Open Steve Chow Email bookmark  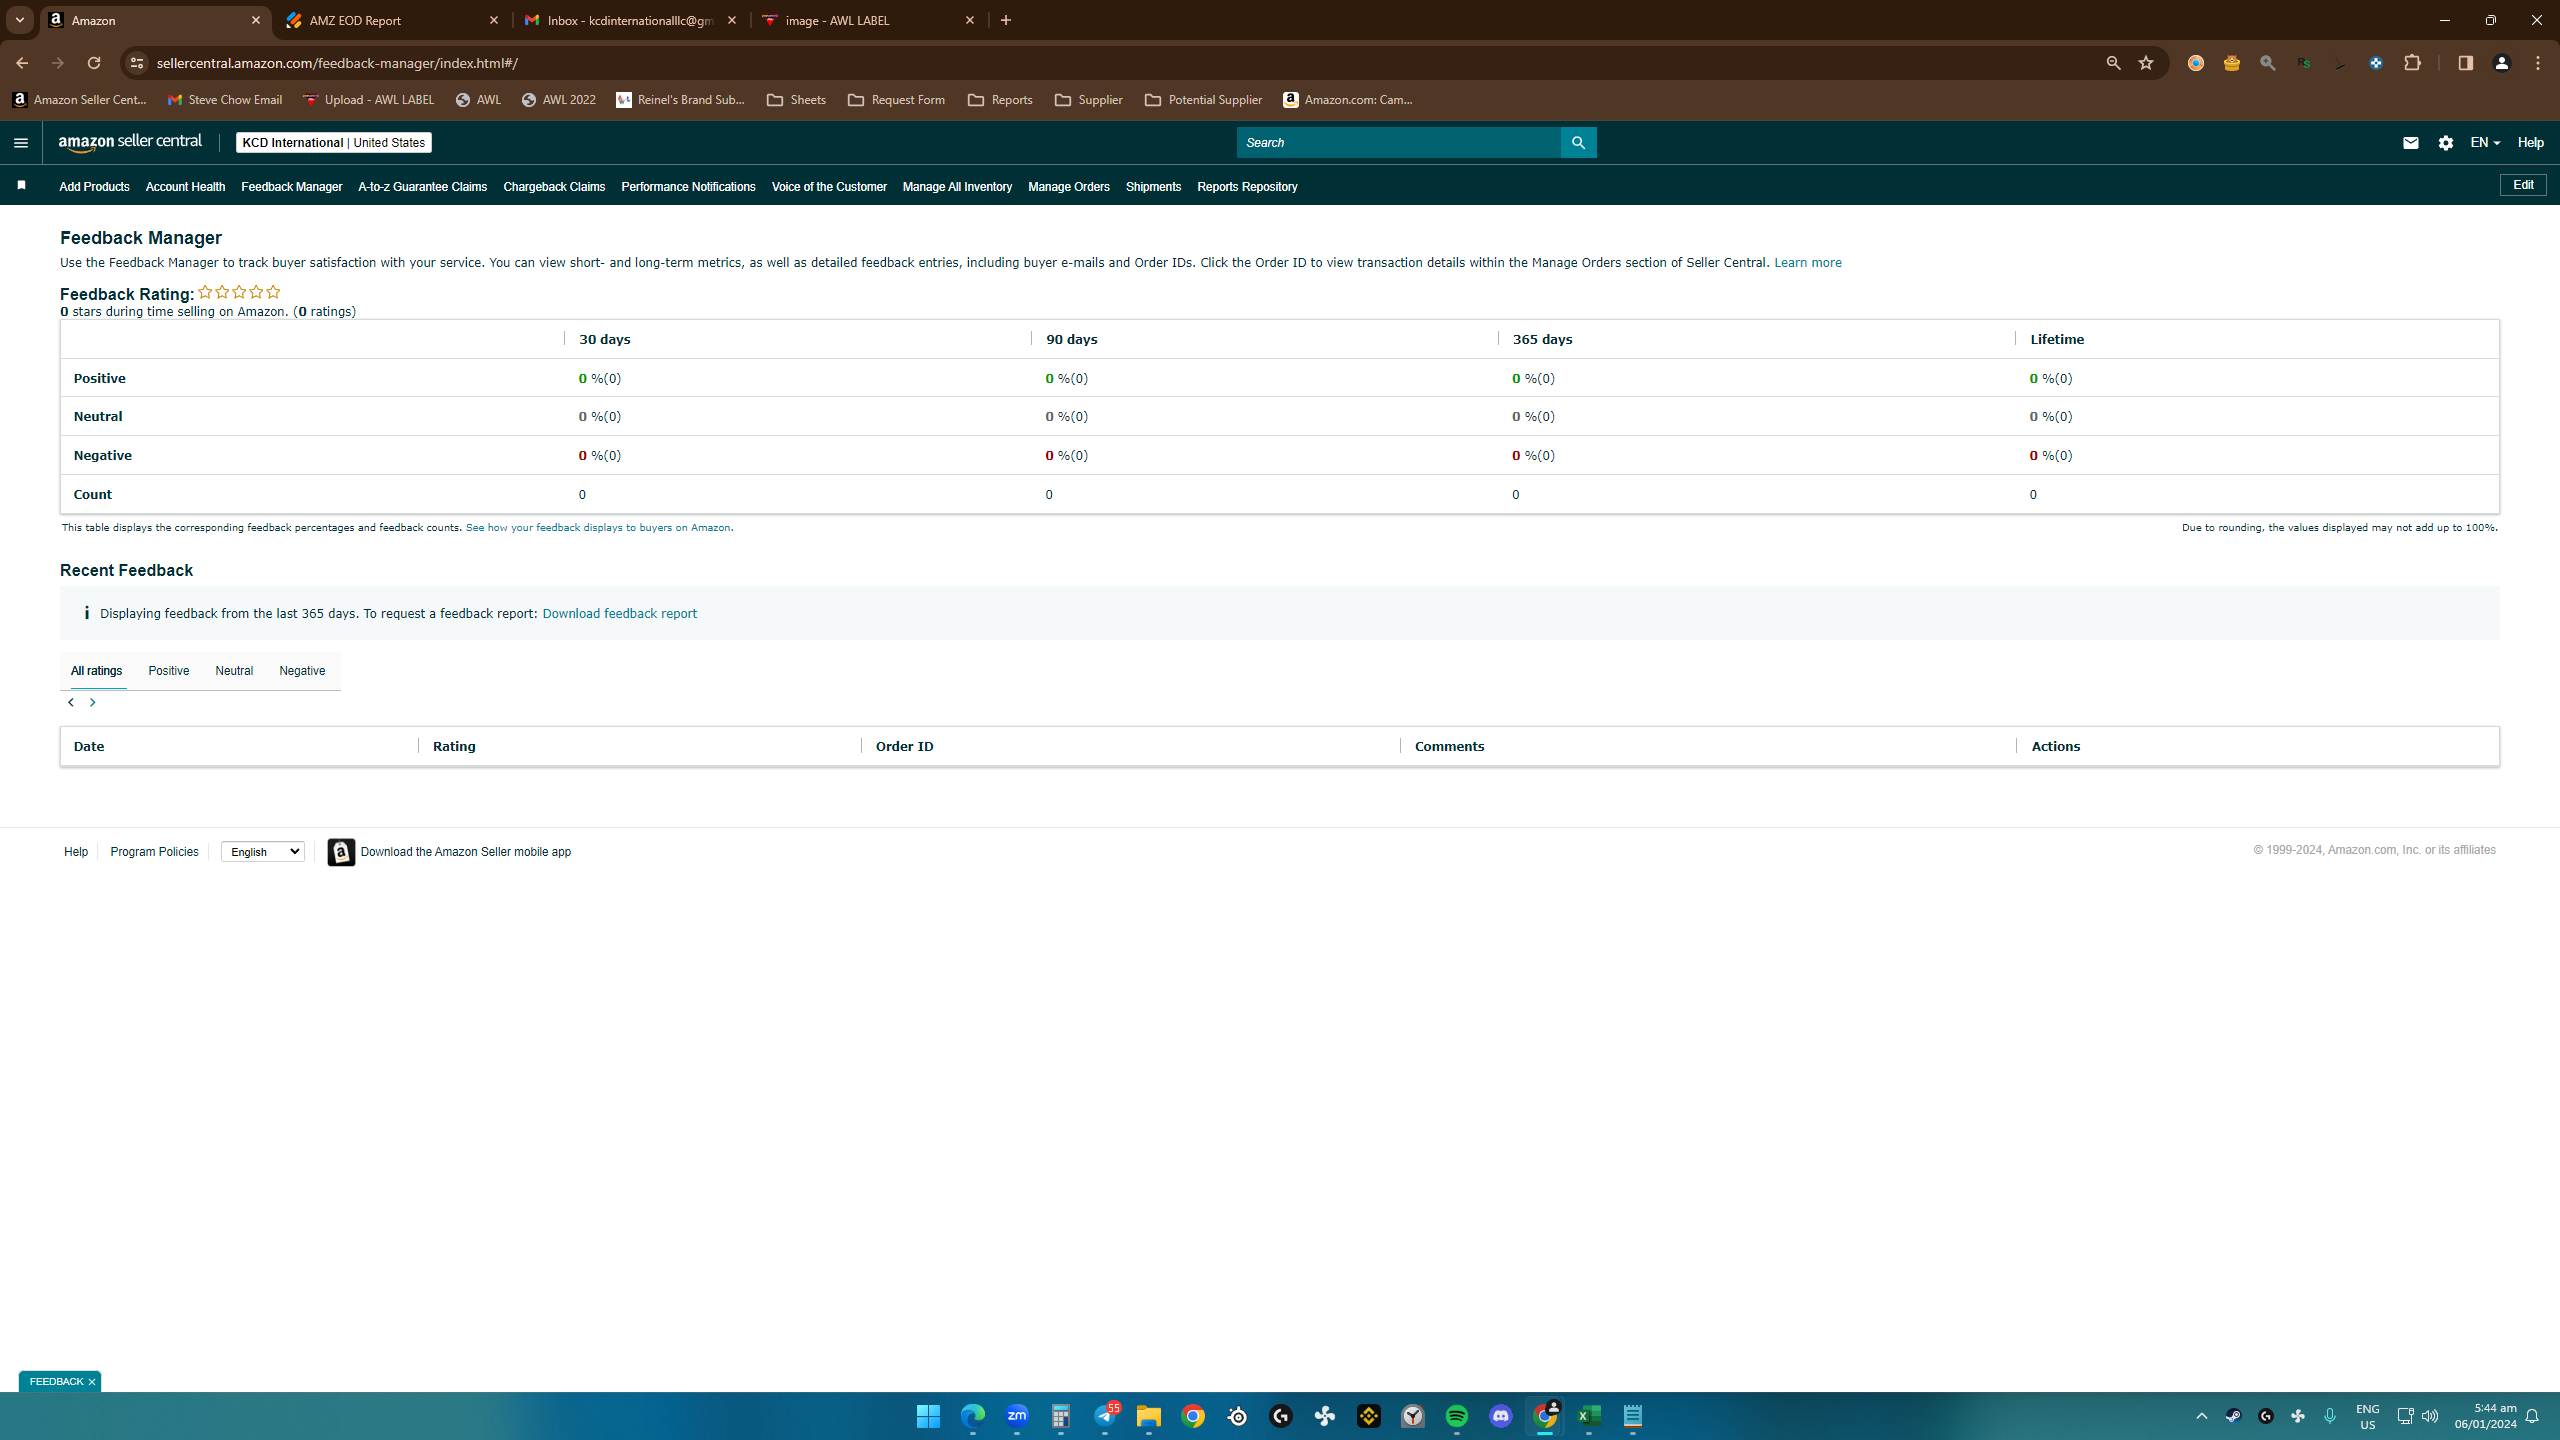pyautogui.click(x=225, y=100)
